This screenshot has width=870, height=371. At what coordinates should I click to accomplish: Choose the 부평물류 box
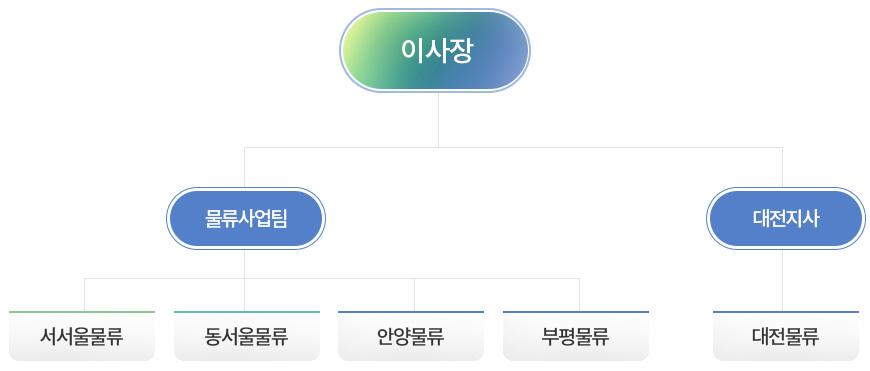coord(576,336)
